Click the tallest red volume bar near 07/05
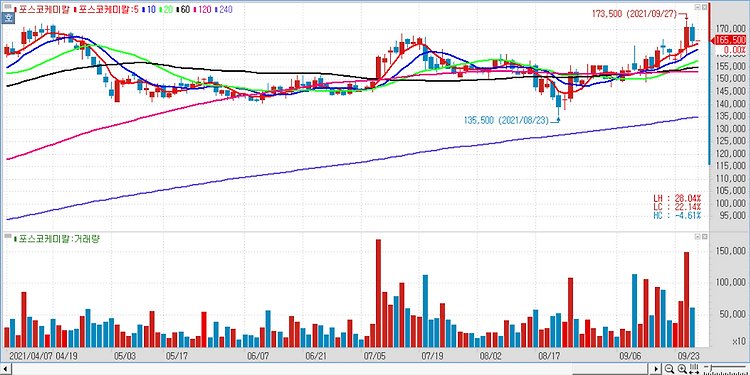 pyautogui.click(x=378, y=293)
